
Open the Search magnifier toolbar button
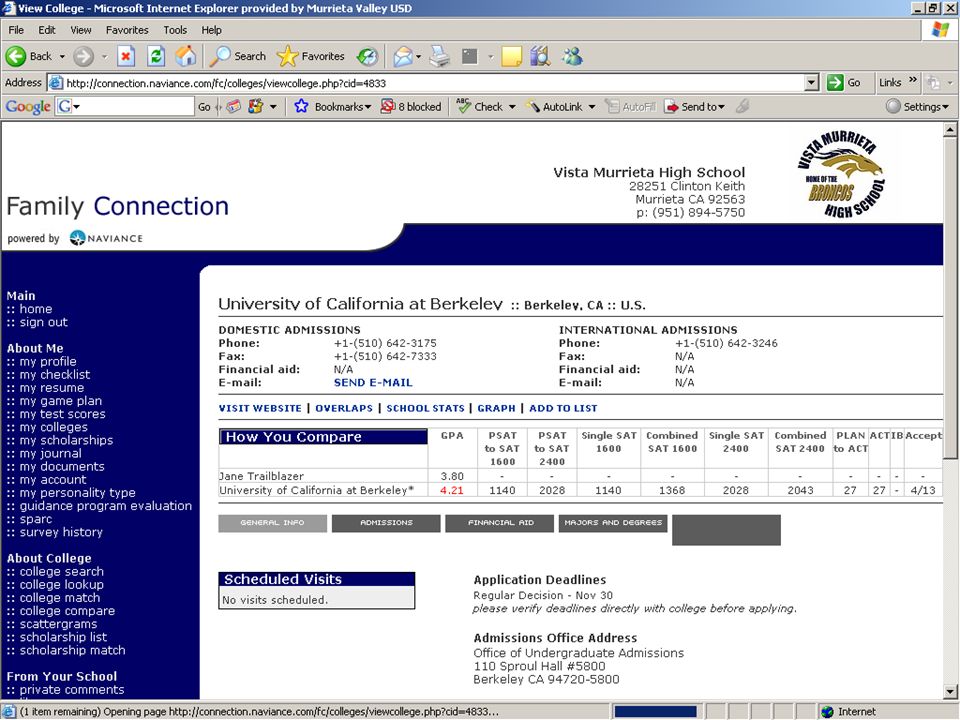[x=238, y=56]
